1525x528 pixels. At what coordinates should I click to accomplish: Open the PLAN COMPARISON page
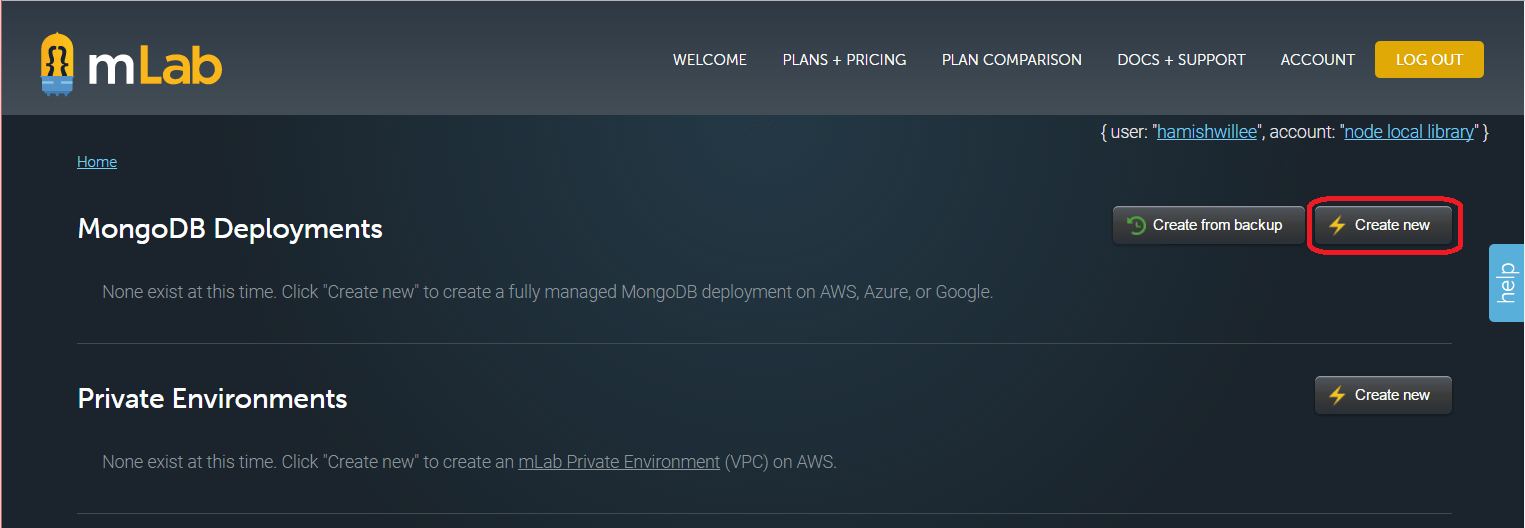[1011, 60]
